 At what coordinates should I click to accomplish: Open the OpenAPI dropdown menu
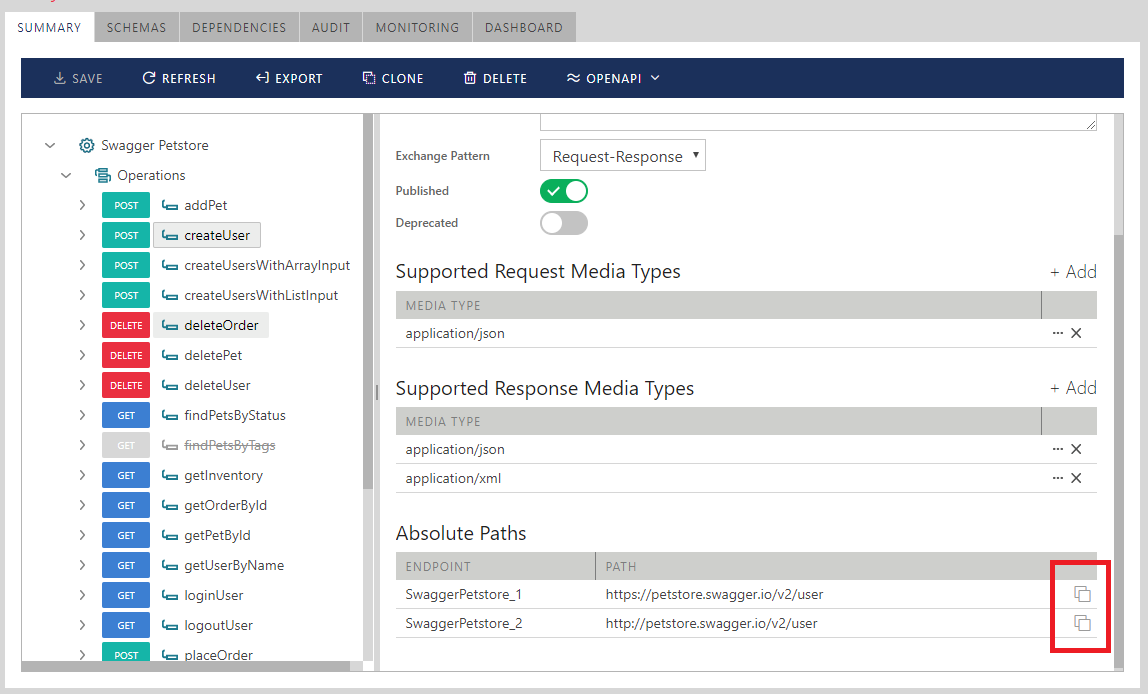point(613,78)
